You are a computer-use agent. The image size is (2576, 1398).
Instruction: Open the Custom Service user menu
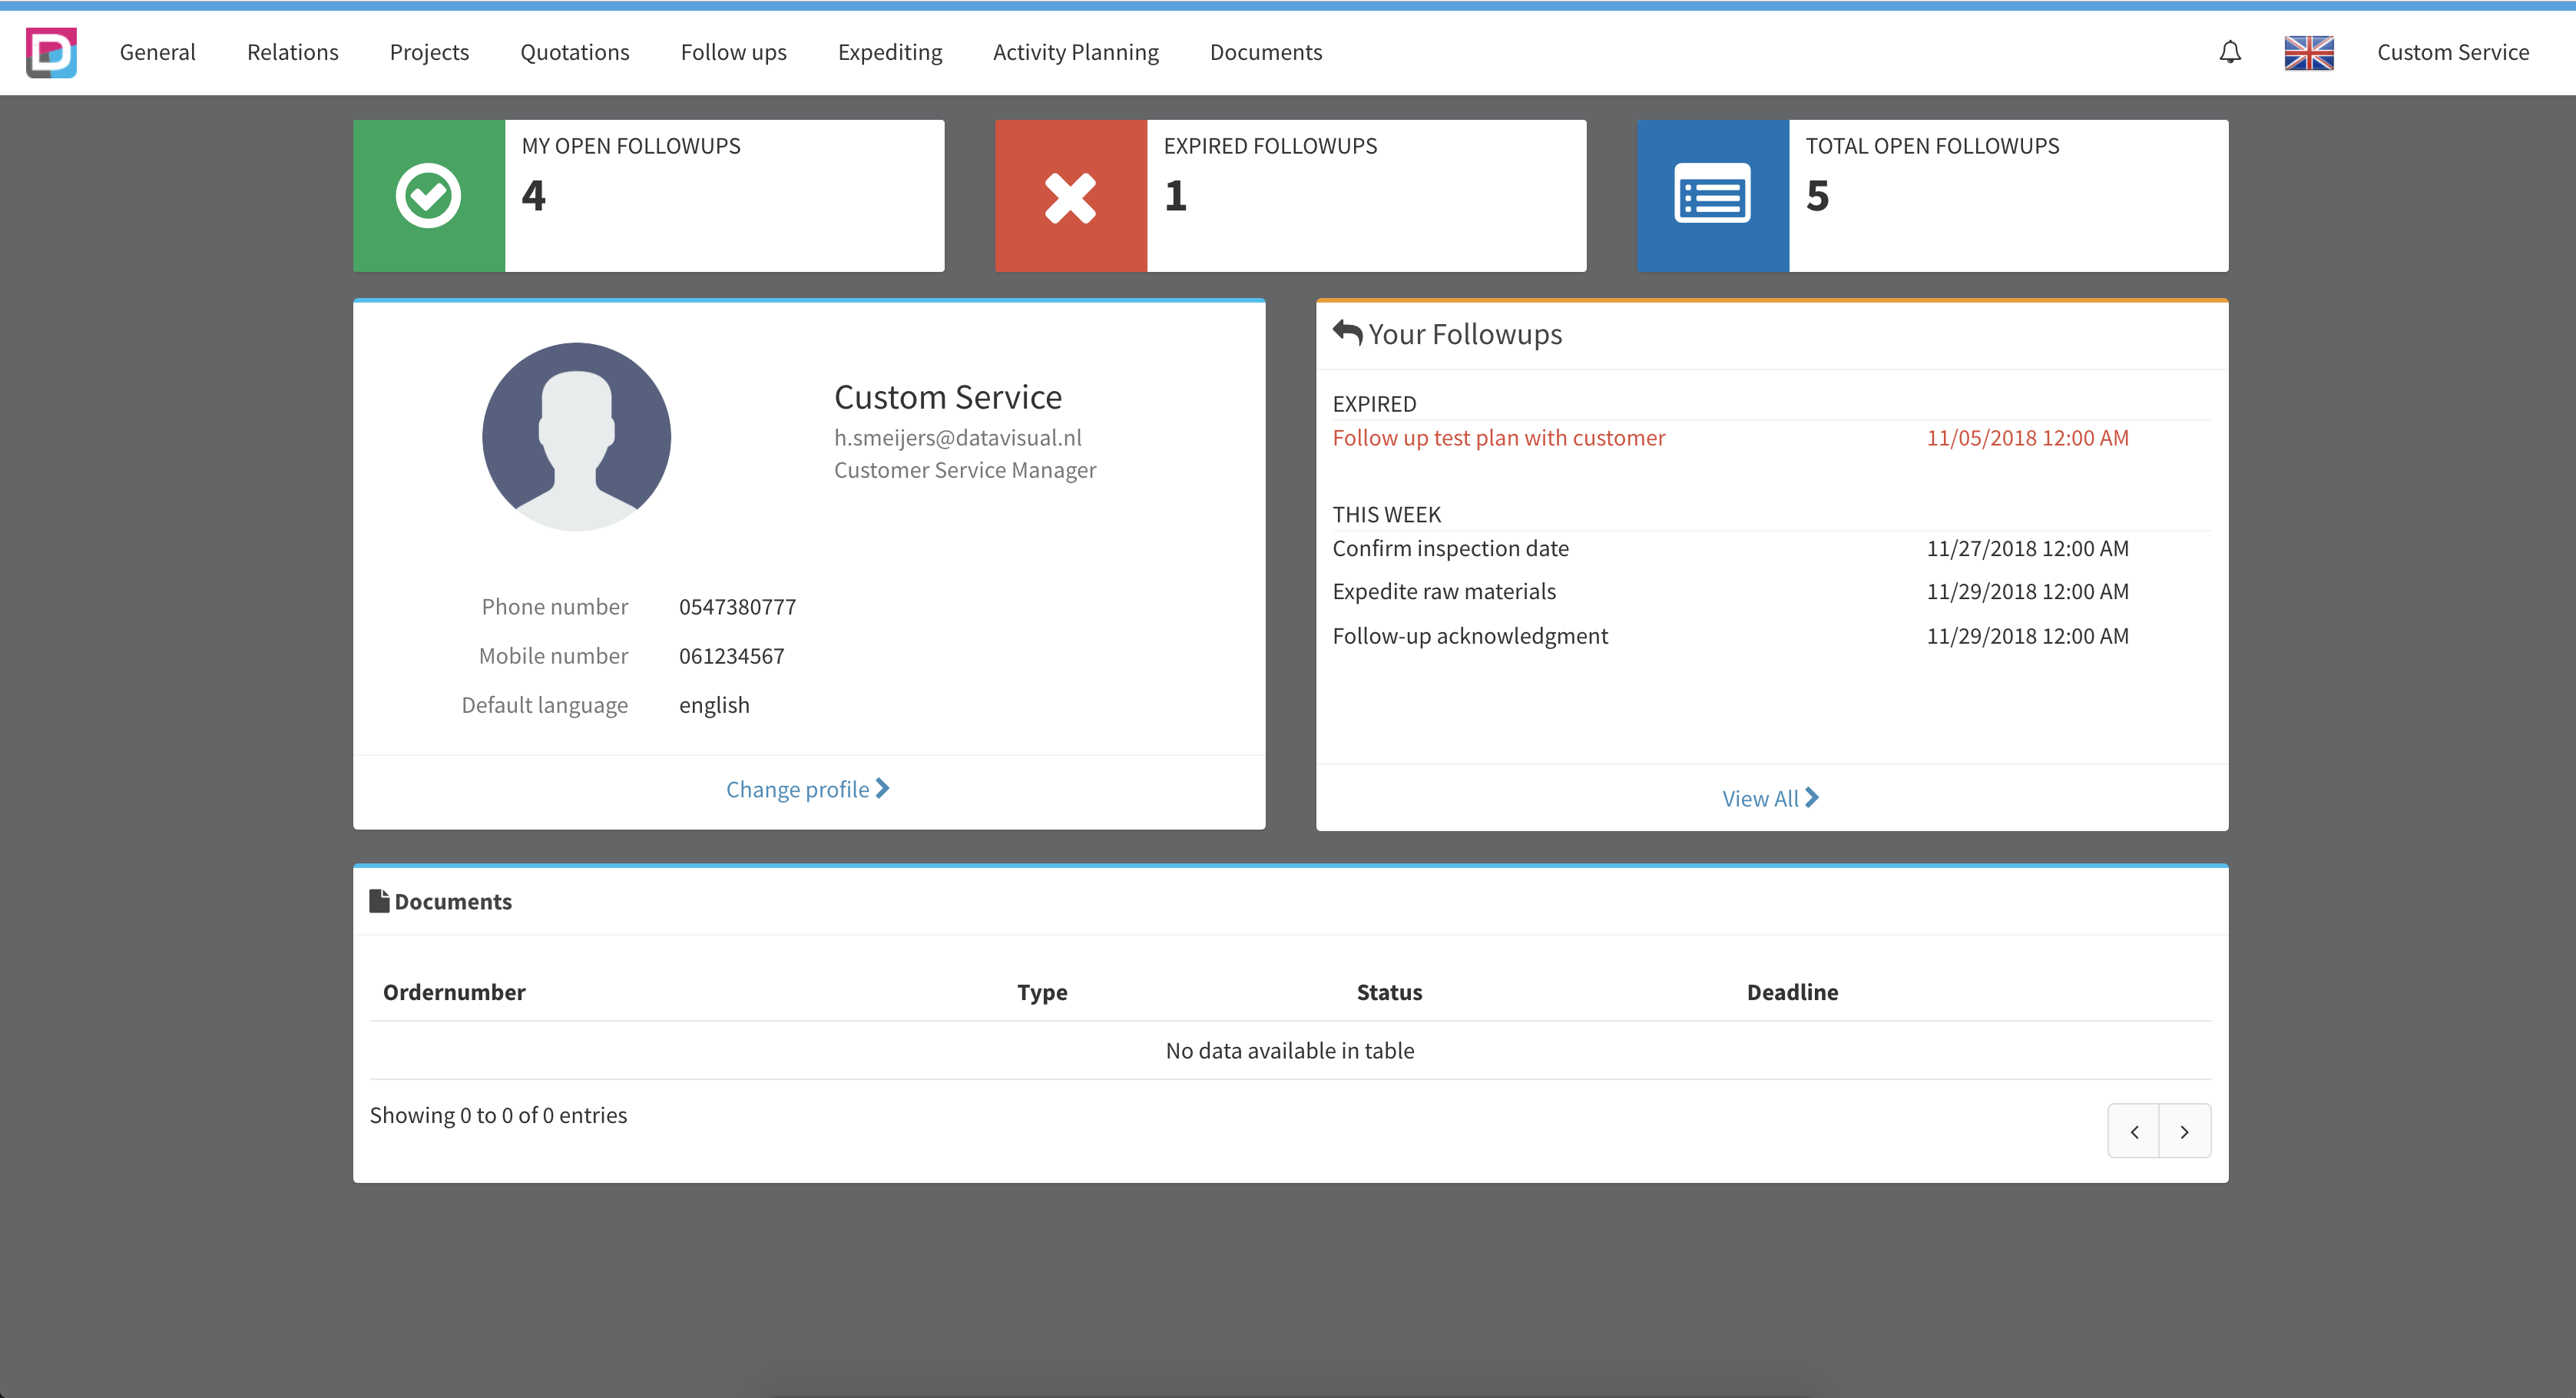[x=2453, y=52]
